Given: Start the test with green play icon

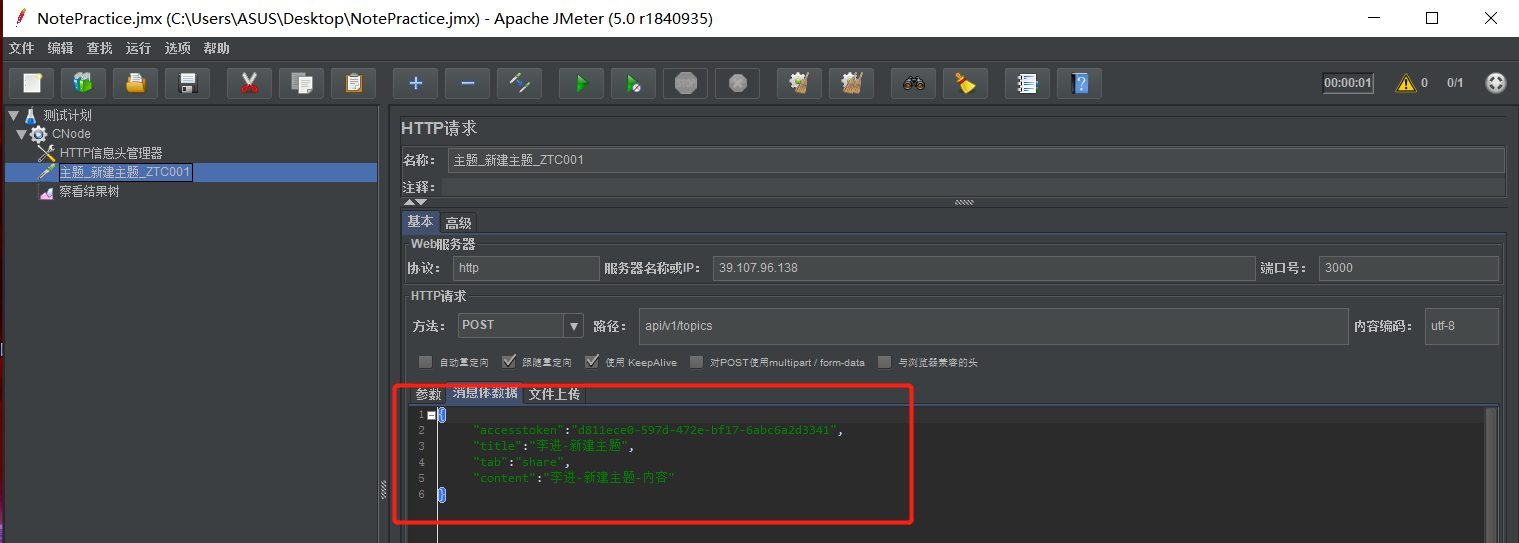Looking at the screenshot, I should (x=581, y=83).
